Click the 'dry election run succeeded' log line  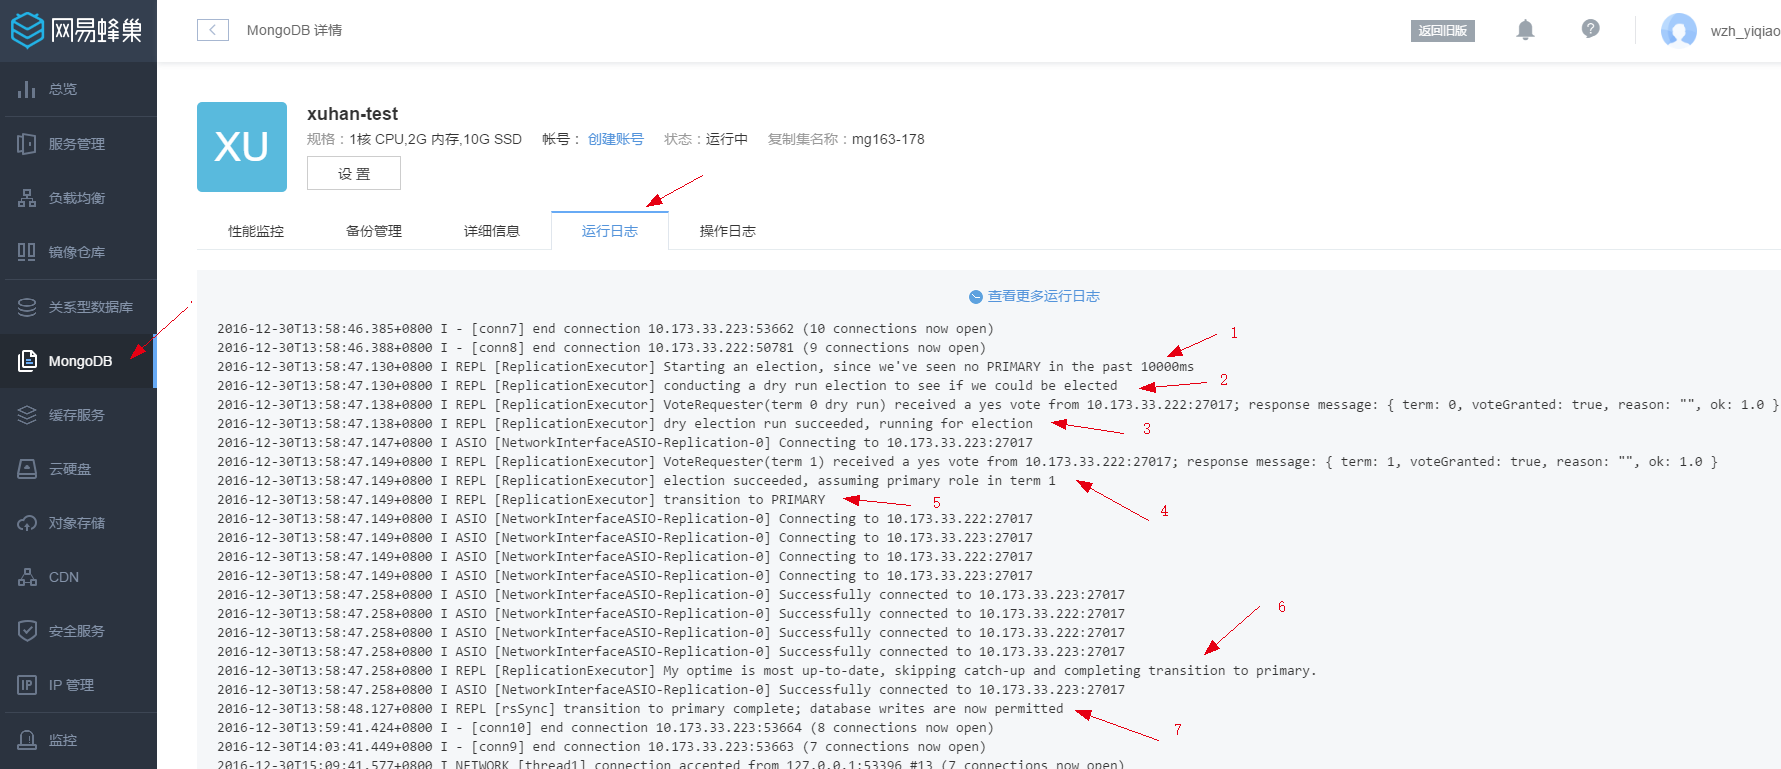tap(625, 424)
